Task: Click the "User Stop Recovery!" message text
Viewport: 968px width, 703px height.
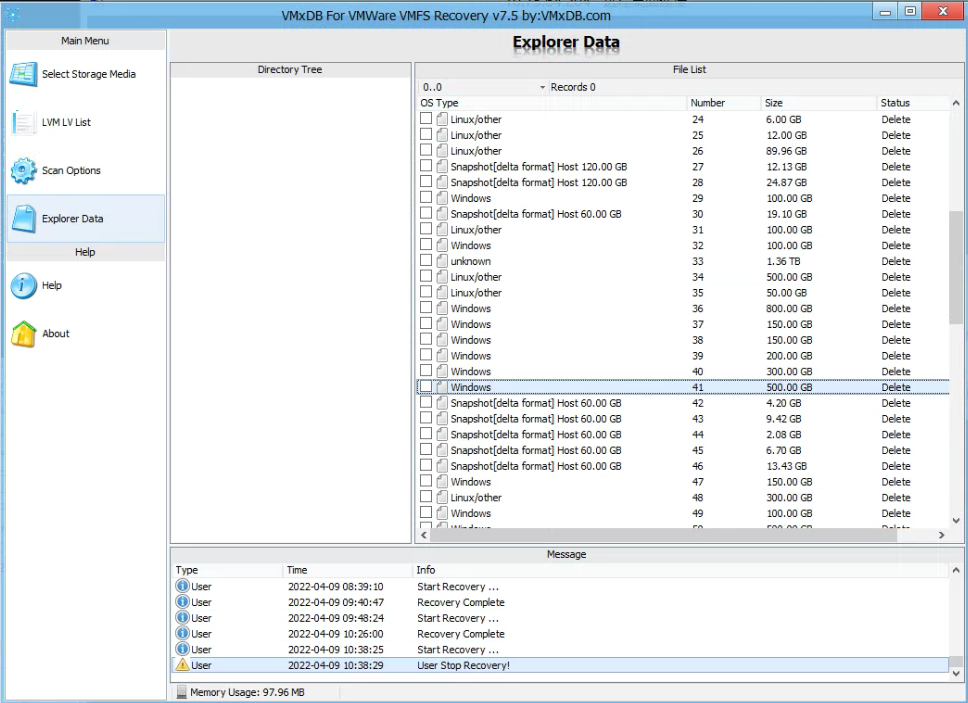Action: pos(464,665)
